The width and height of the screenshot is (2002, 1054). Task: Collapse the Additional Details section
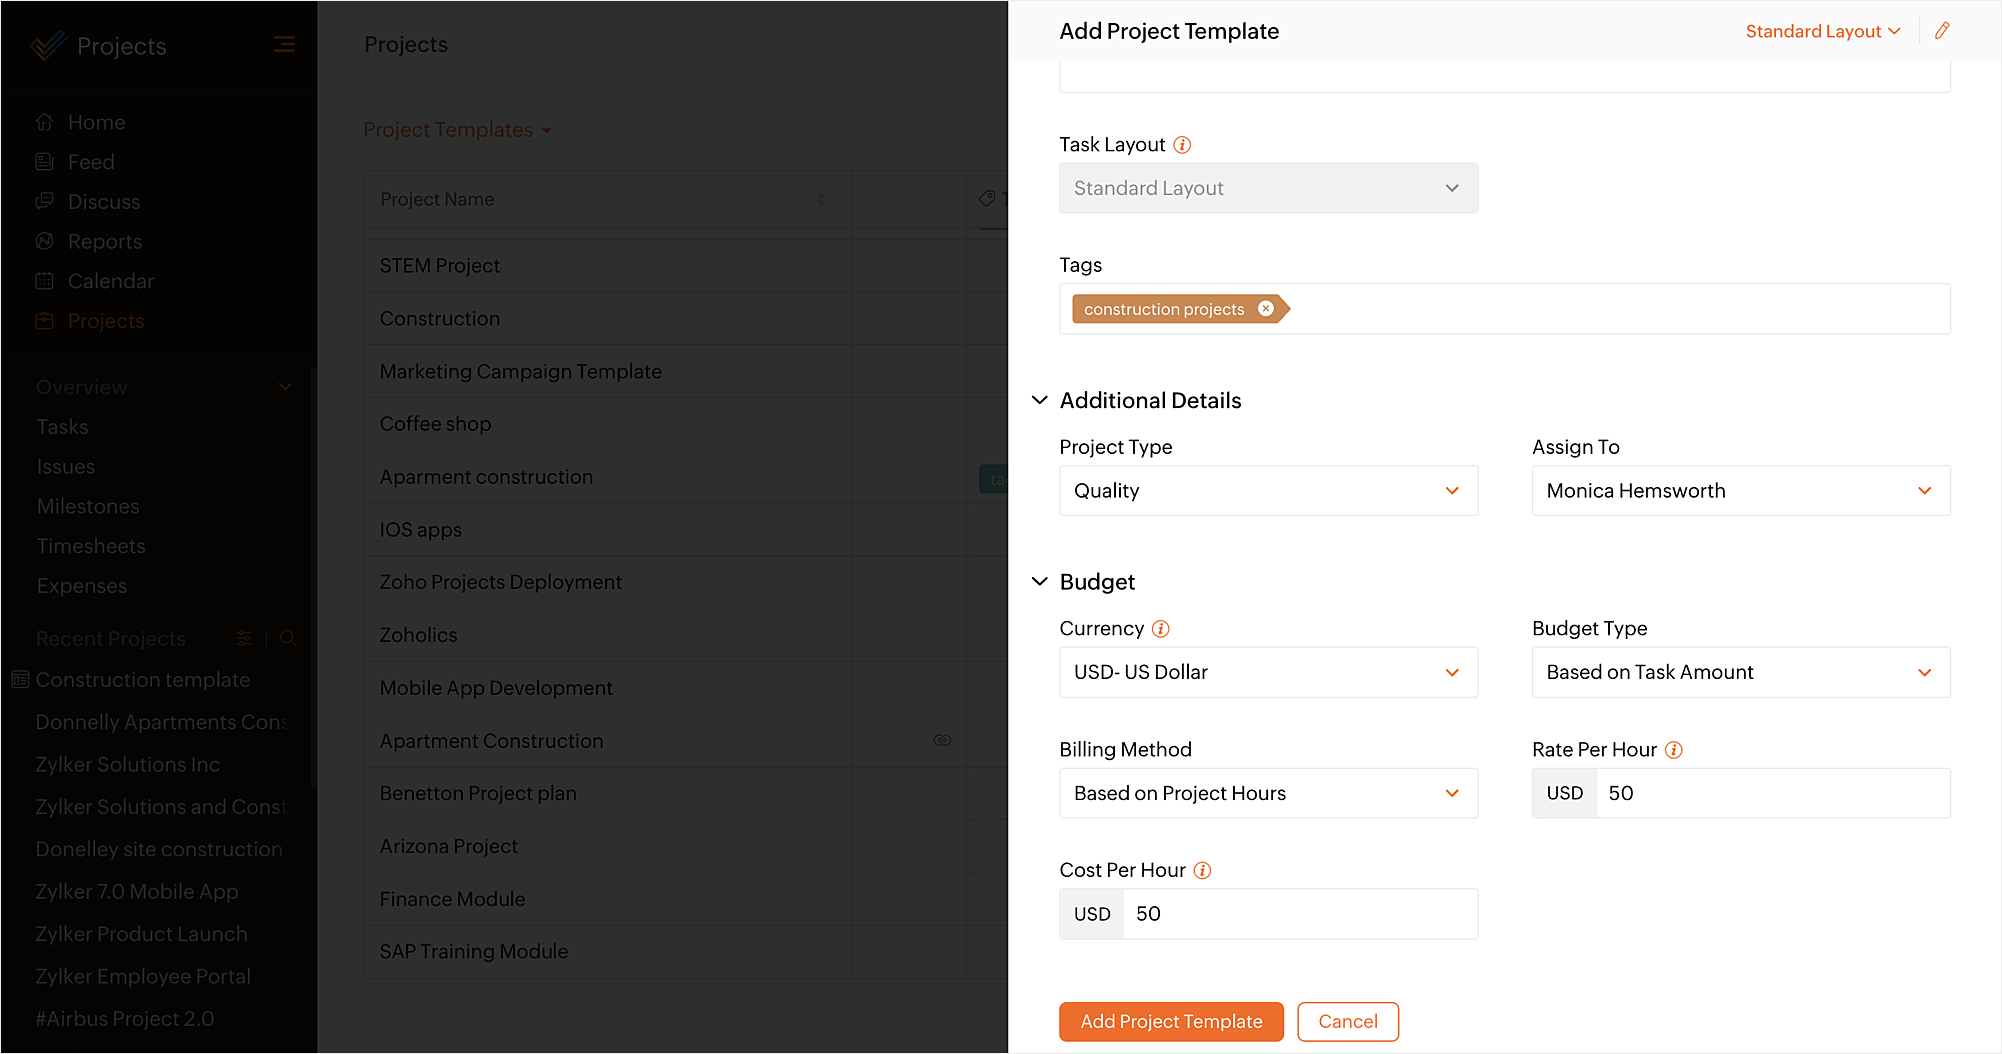(x=1040, y=400)
